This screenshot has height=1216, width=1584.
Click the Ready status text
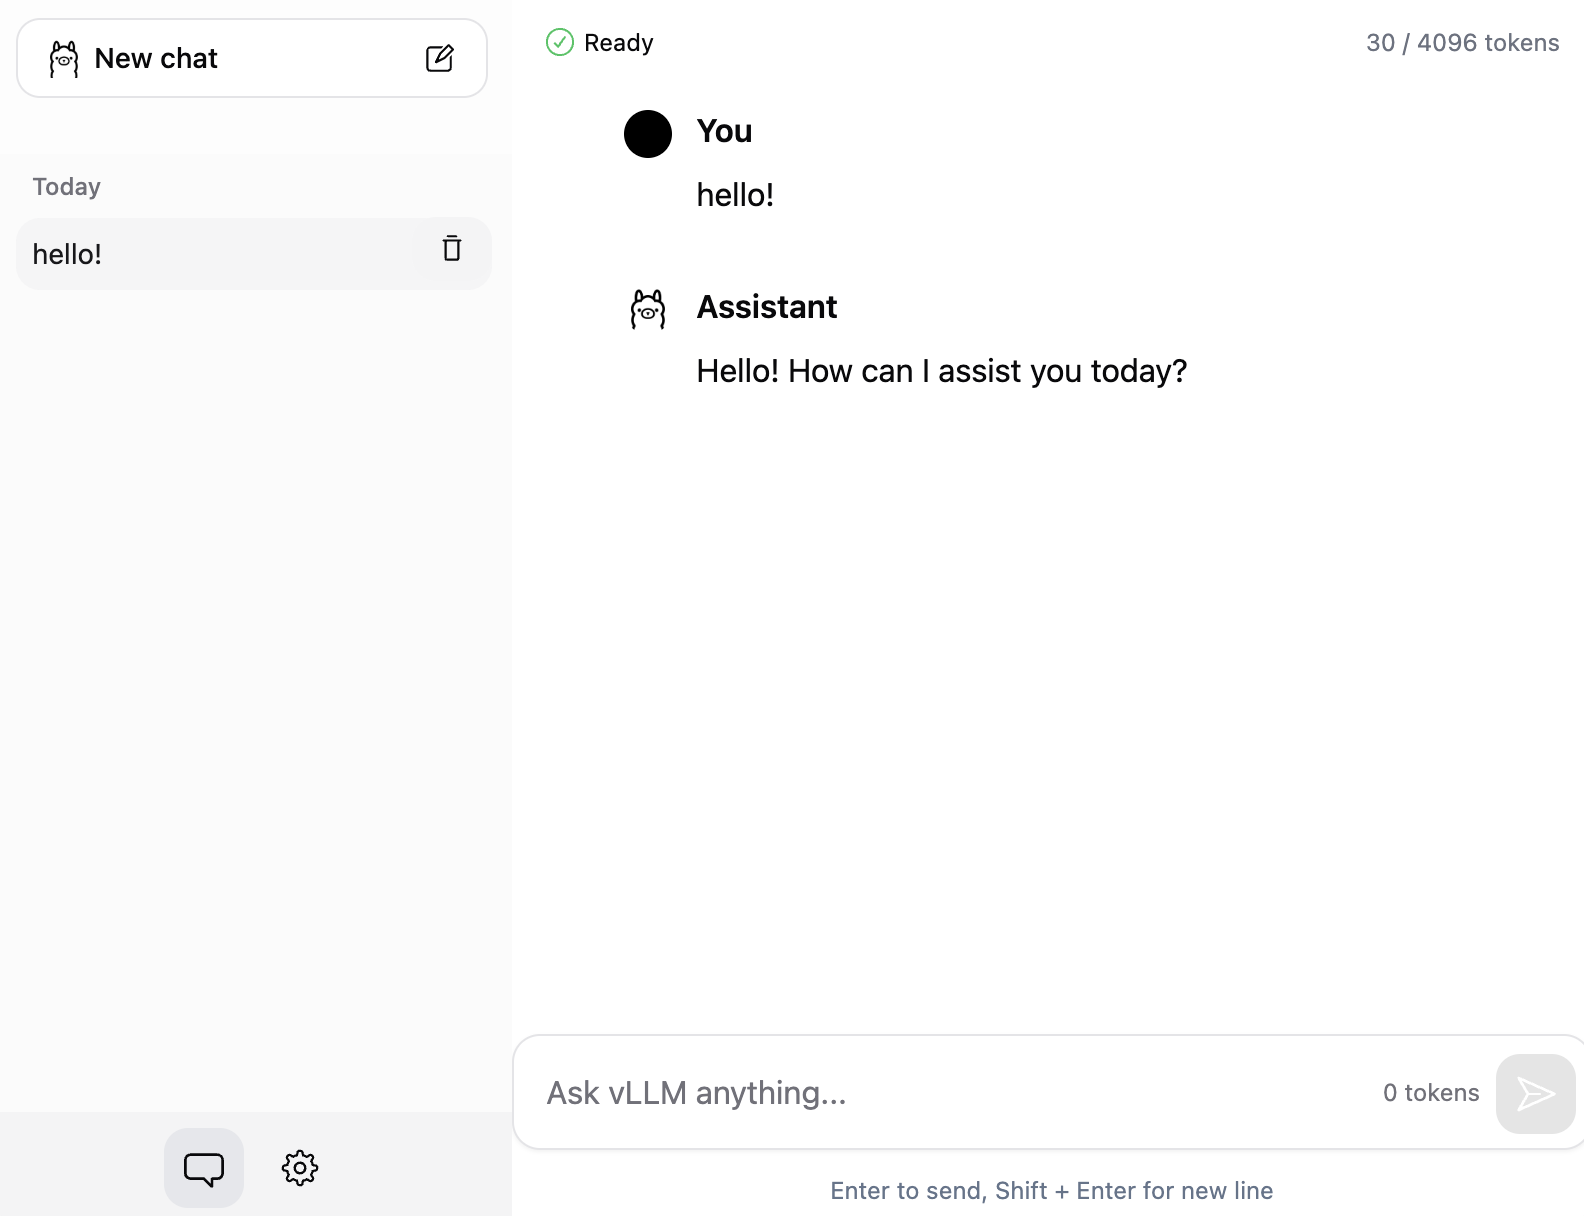click(618, 42)
